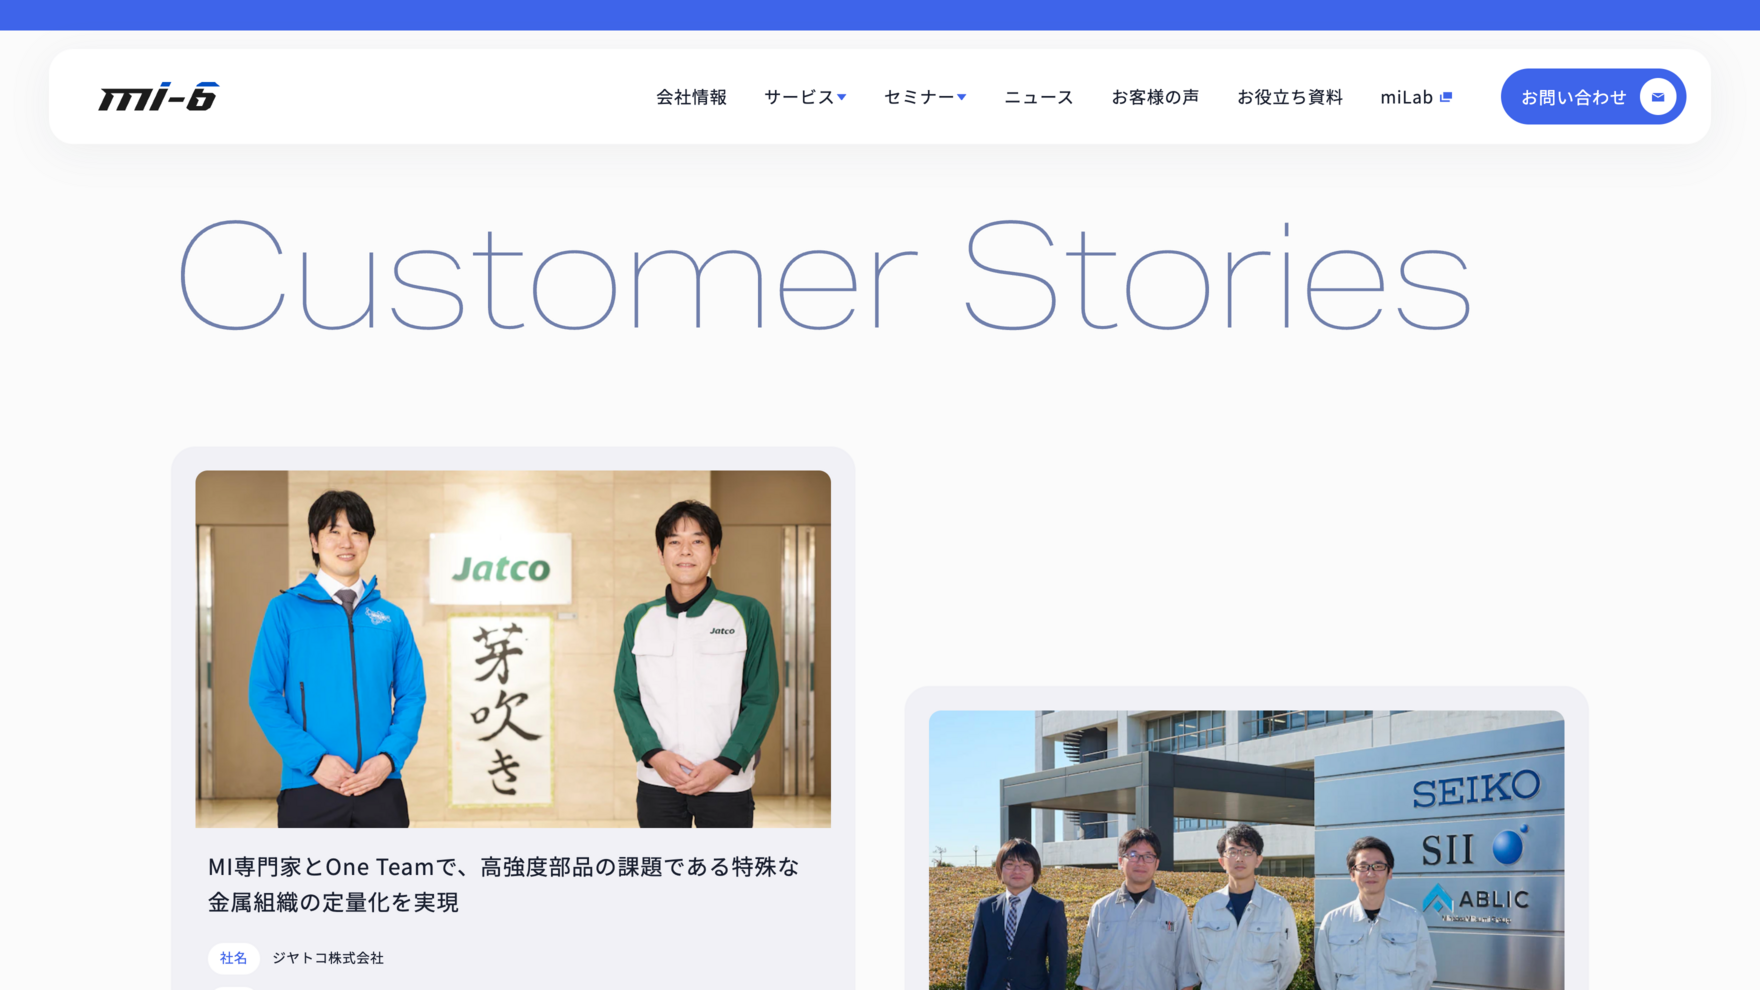Expand the サービス dropdown arrow
The width and height of the screenshot is (1760, 990).
coord(842,97)
